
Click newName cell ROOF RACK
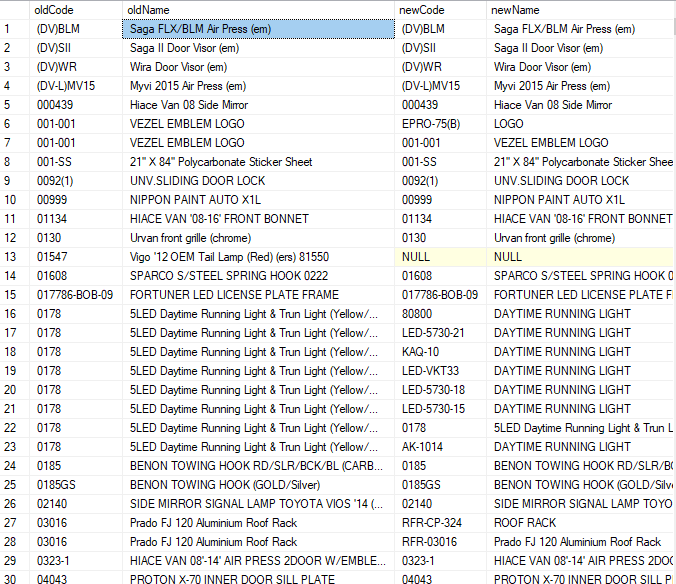click(x=581, y=523)
